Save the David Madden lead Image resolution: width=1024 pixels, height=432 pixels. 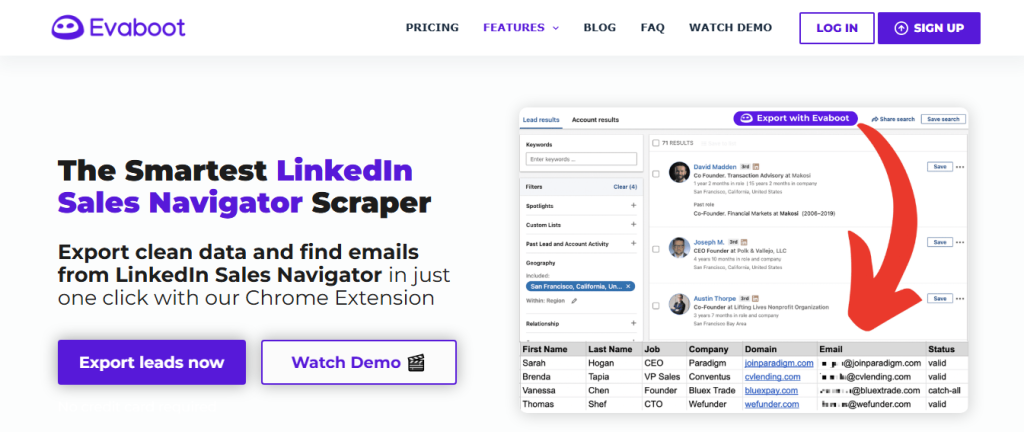pos(940,167)
